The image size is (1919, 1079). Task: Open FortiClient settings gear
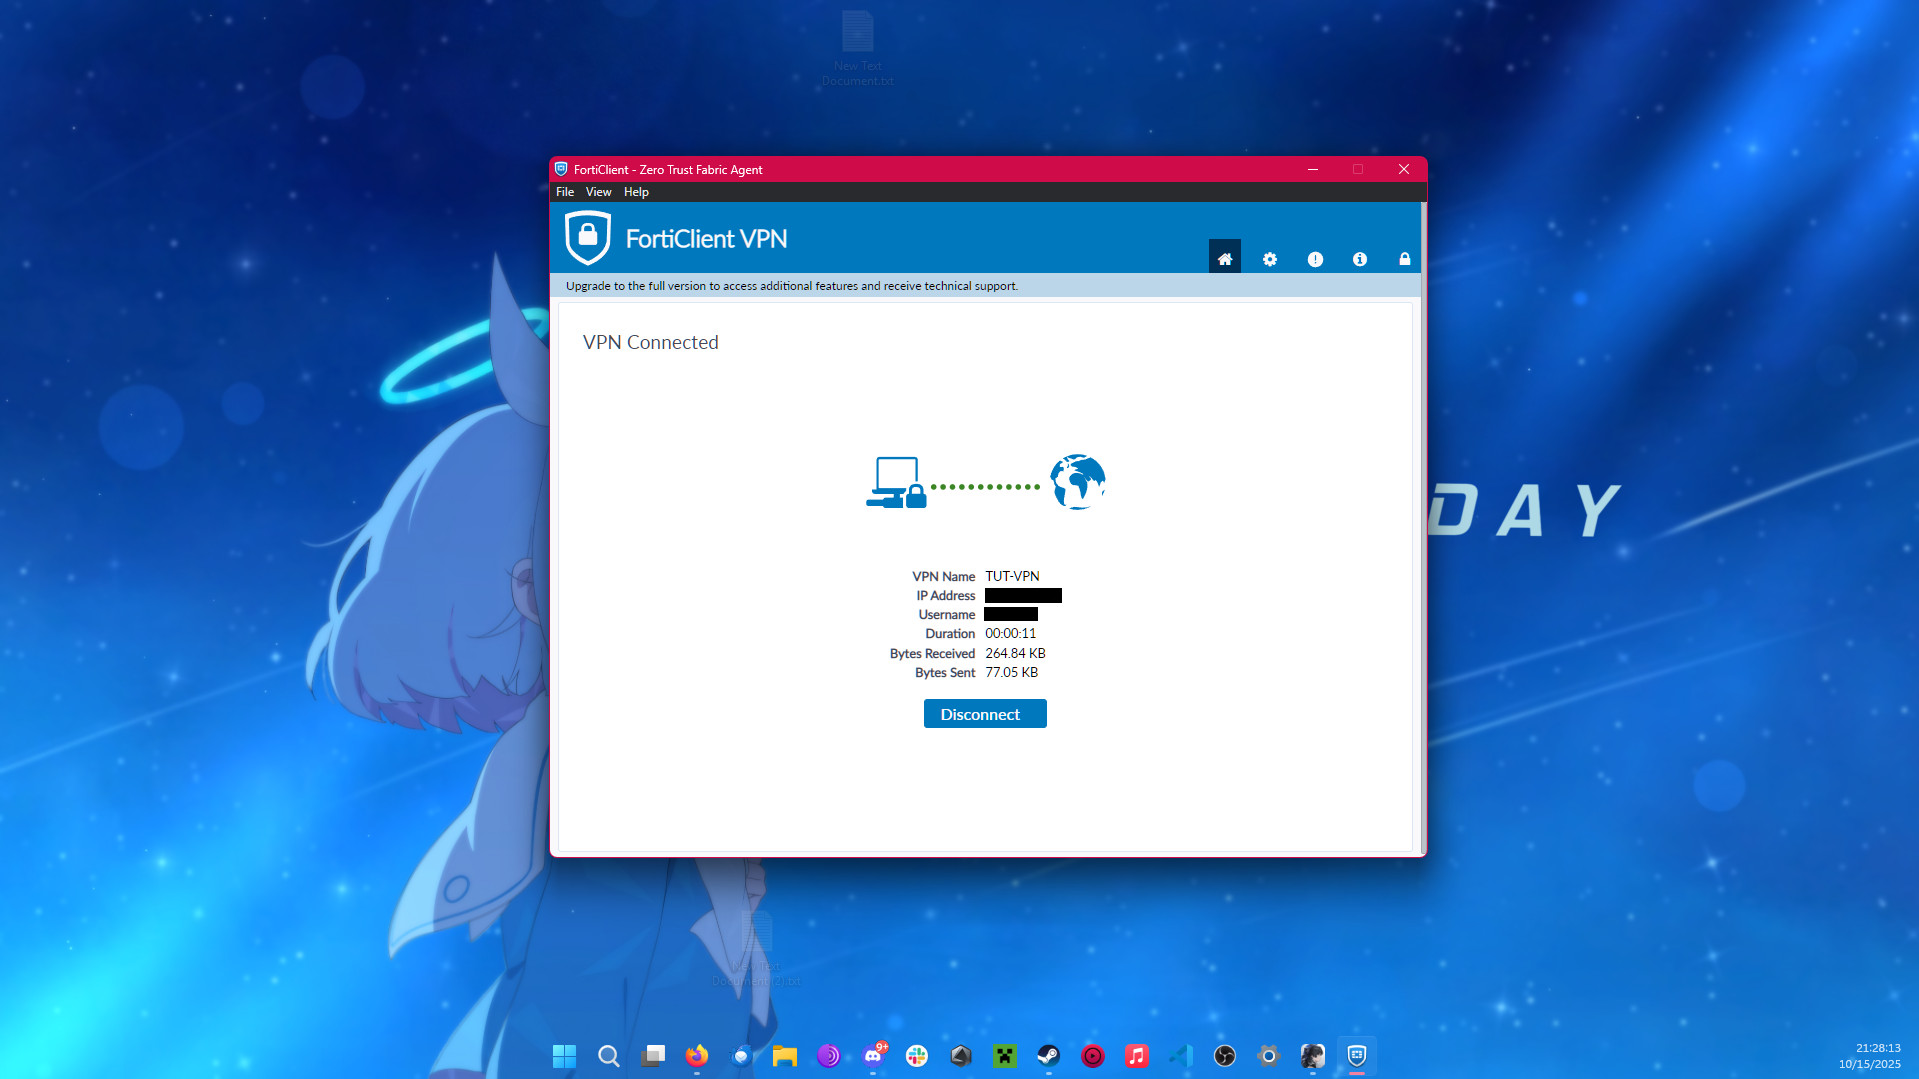pyautogui.click(x=1269, y=259)
